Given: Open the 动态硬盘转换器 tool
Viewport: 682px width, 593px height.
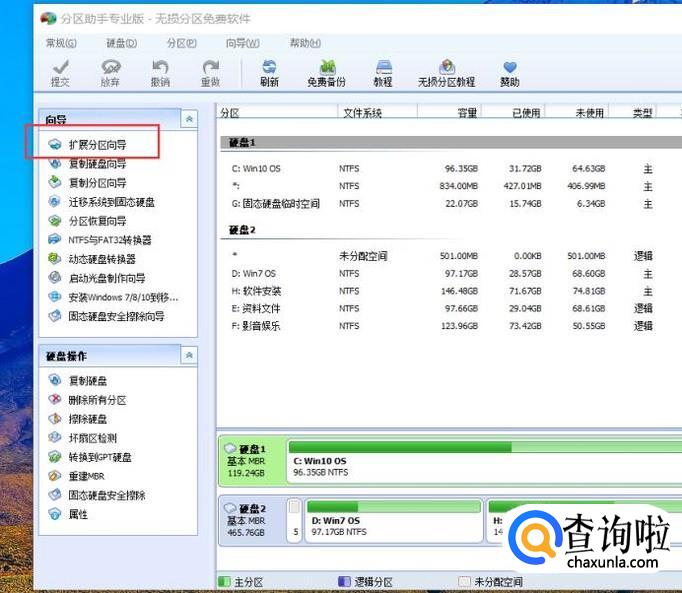Looking at the screenshot, I should click(x=92, y=259).
